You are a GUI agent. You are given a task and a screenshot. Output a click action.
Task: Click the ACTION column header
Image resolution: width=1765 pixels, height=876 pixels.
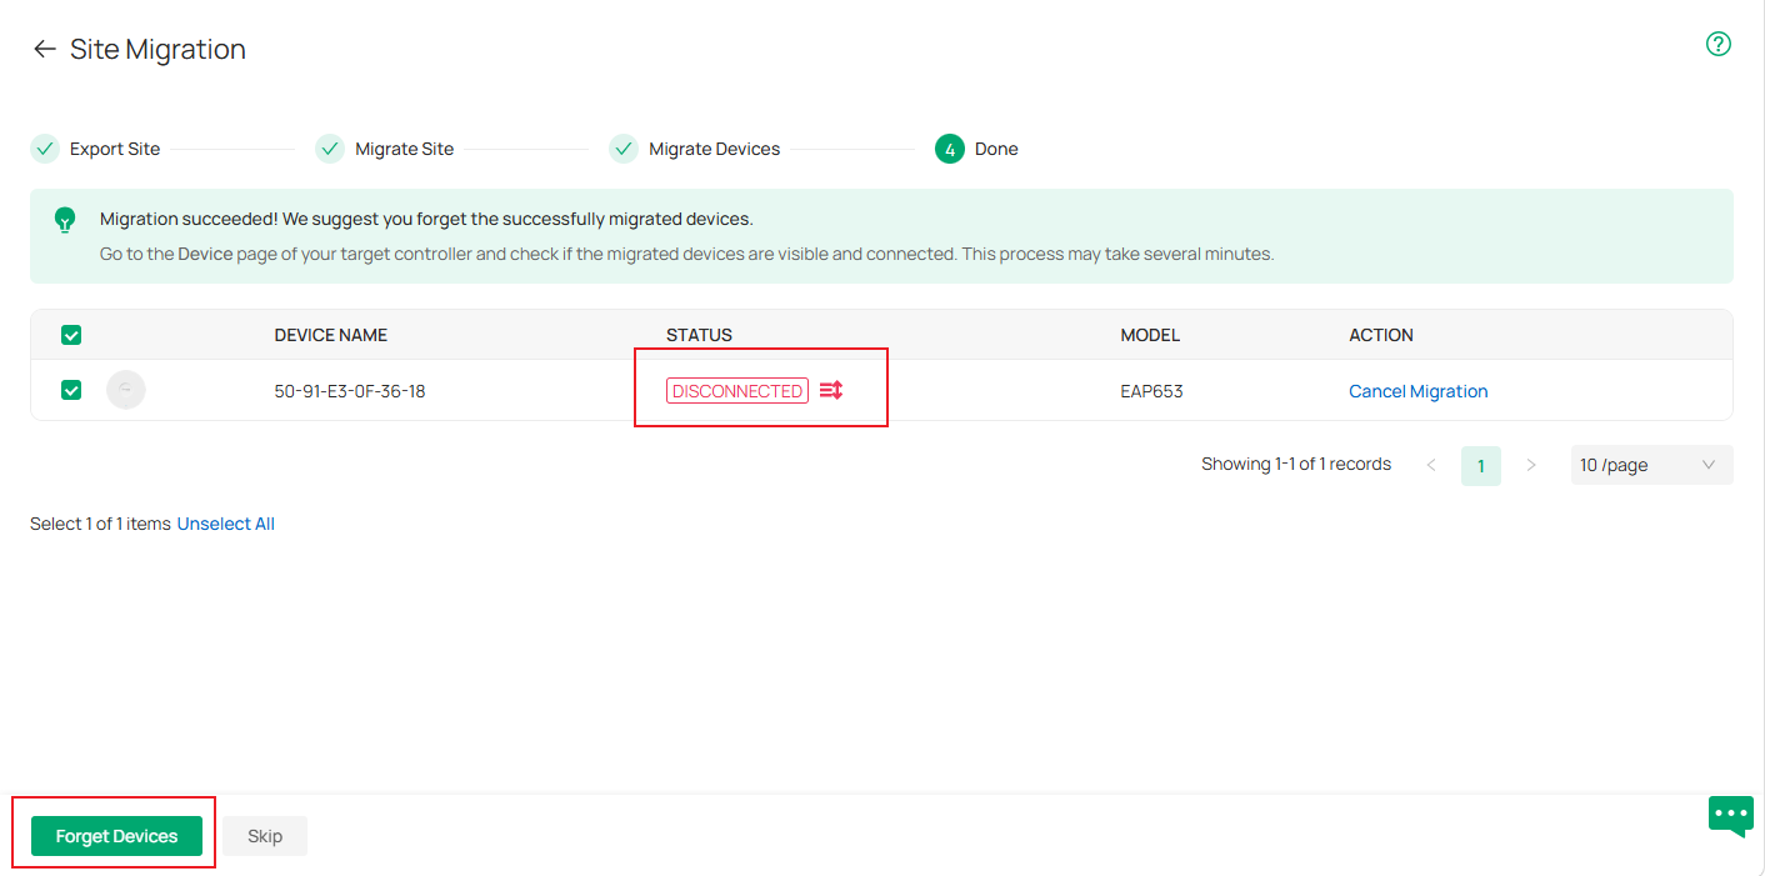click(x=1381, y=335)
